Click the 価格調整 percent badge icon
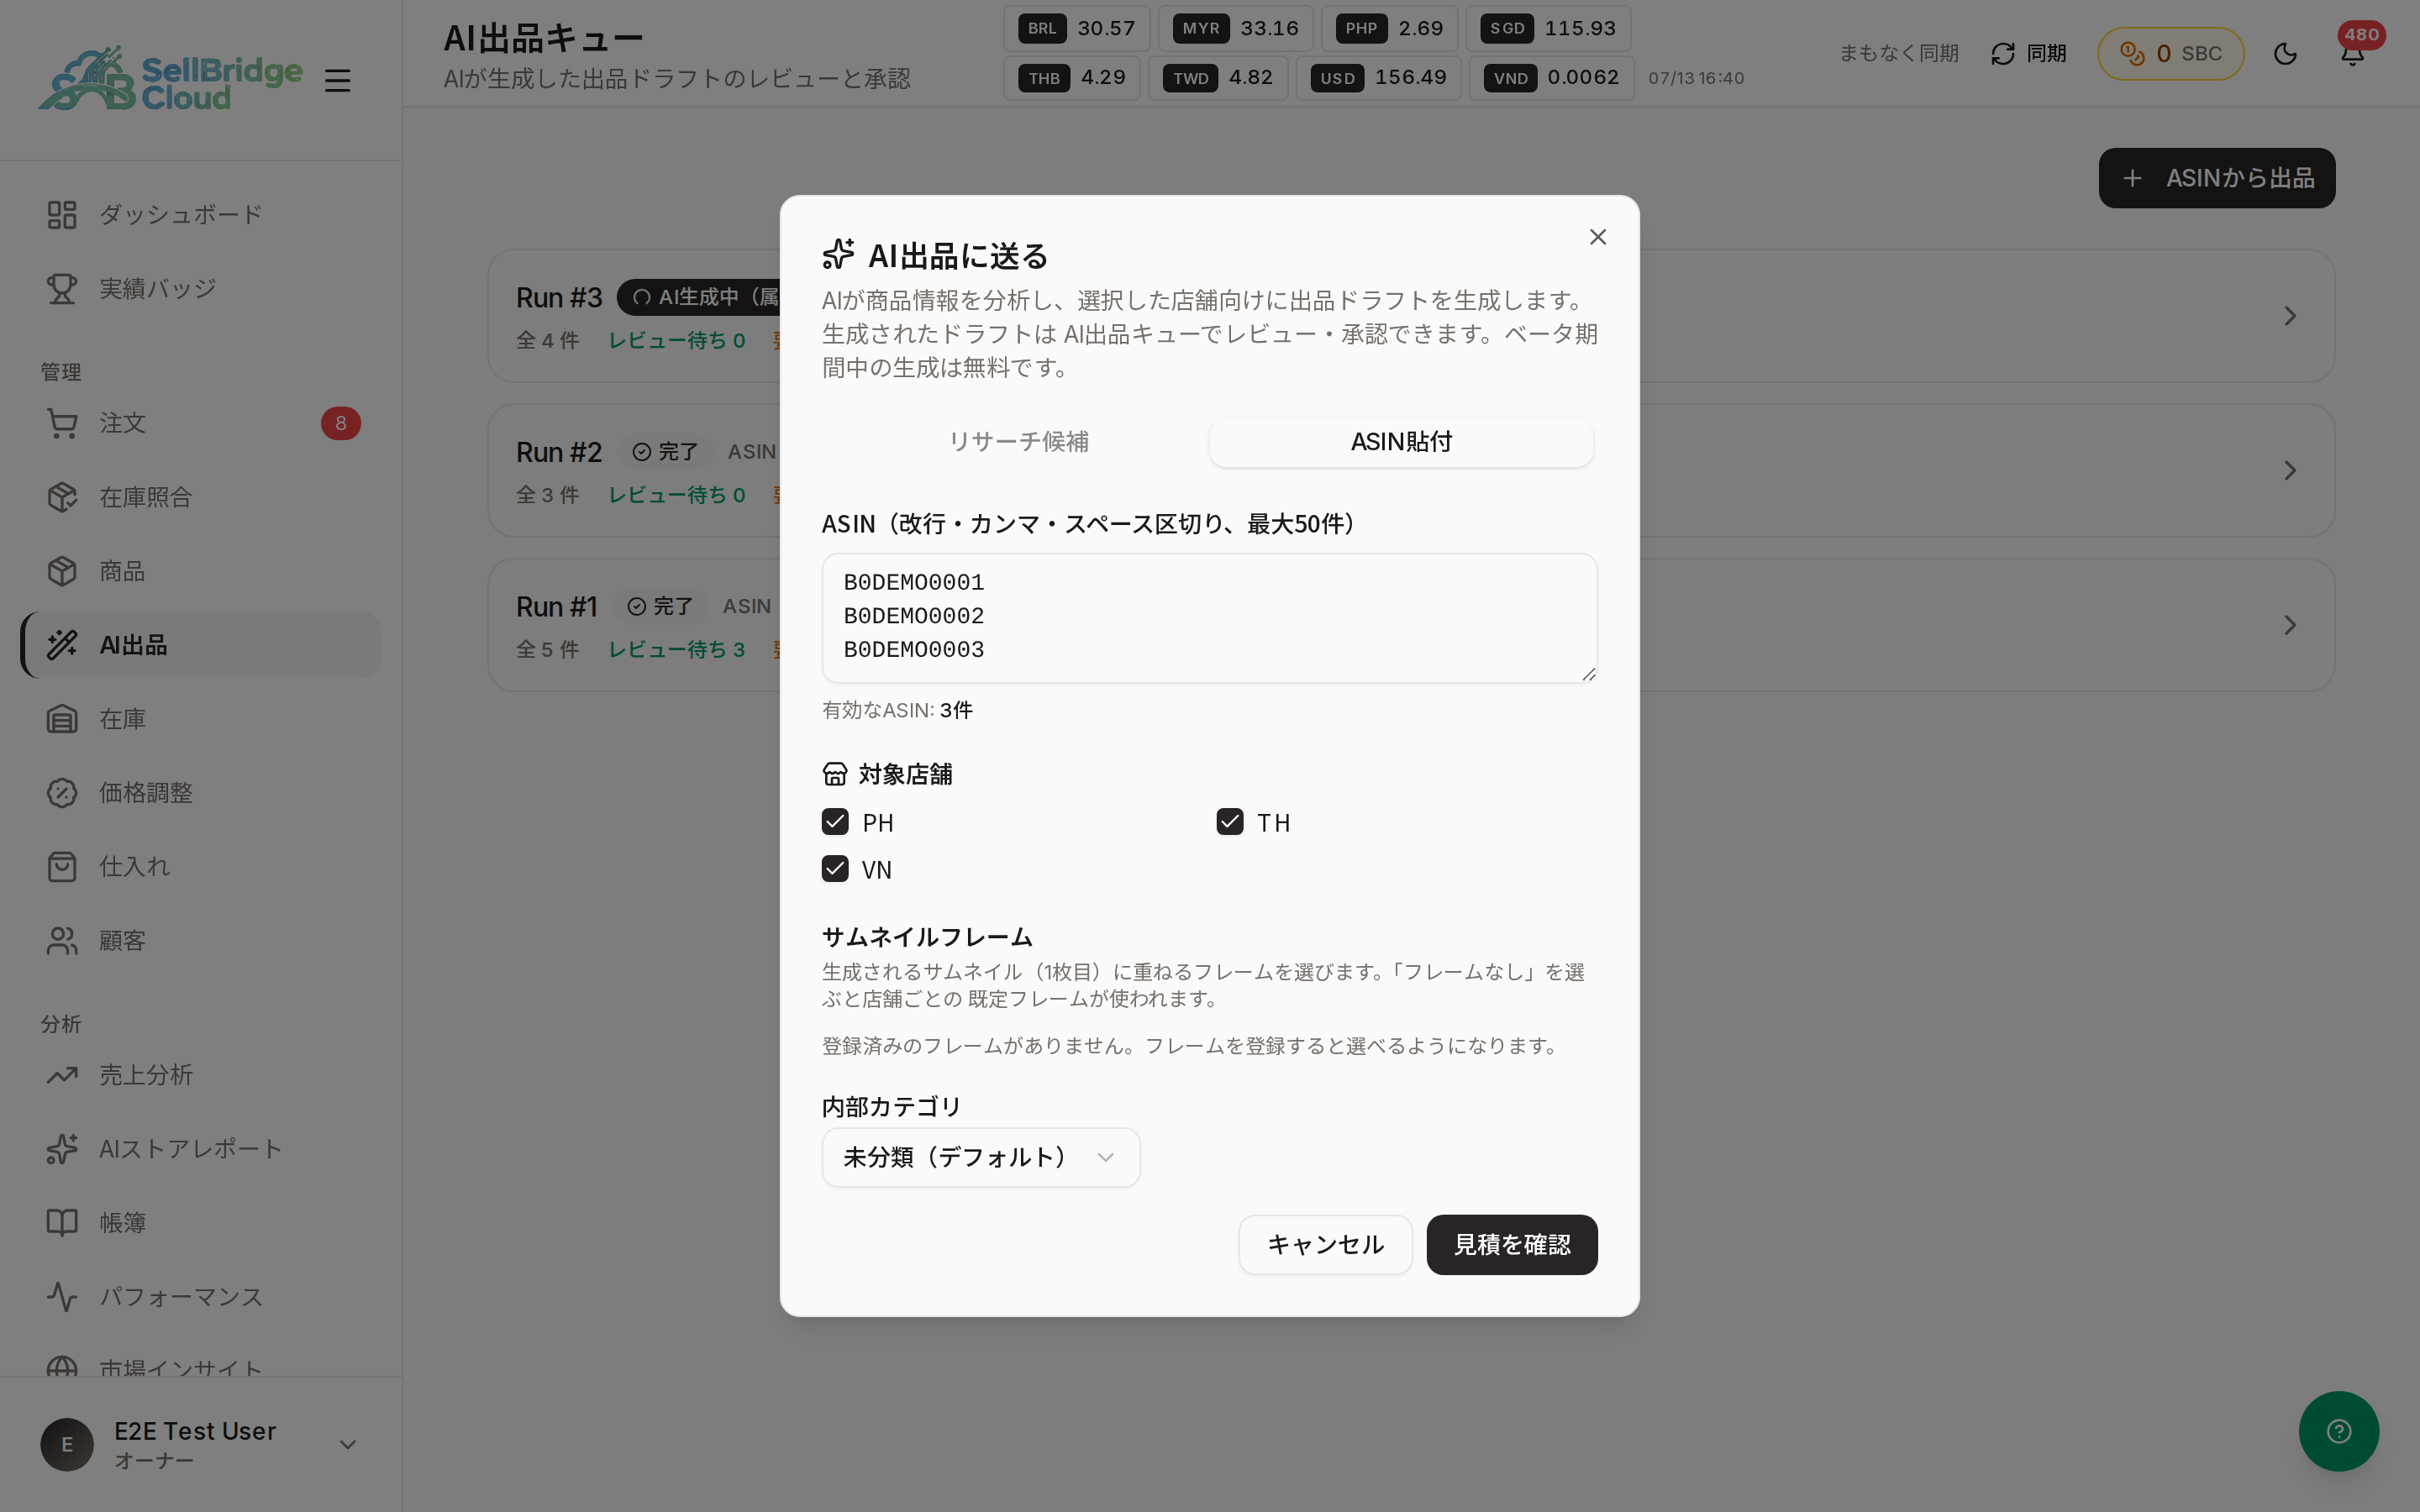Viewport: 2420px width, 1512px height. (62, 793)
